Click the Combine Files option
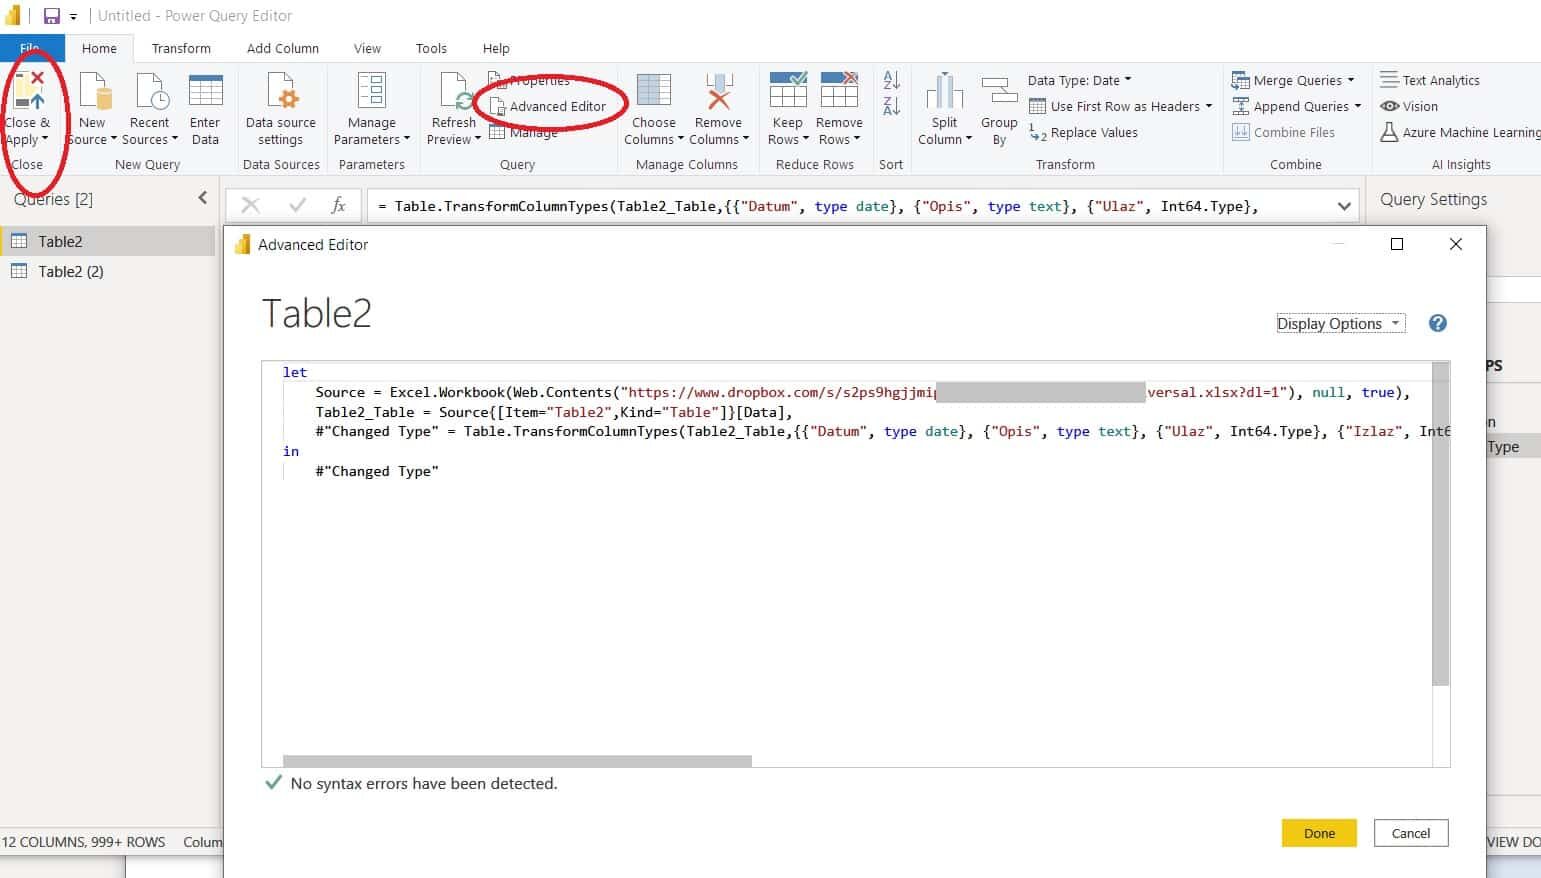The image size is (1541, 878). pos(1283,132)
